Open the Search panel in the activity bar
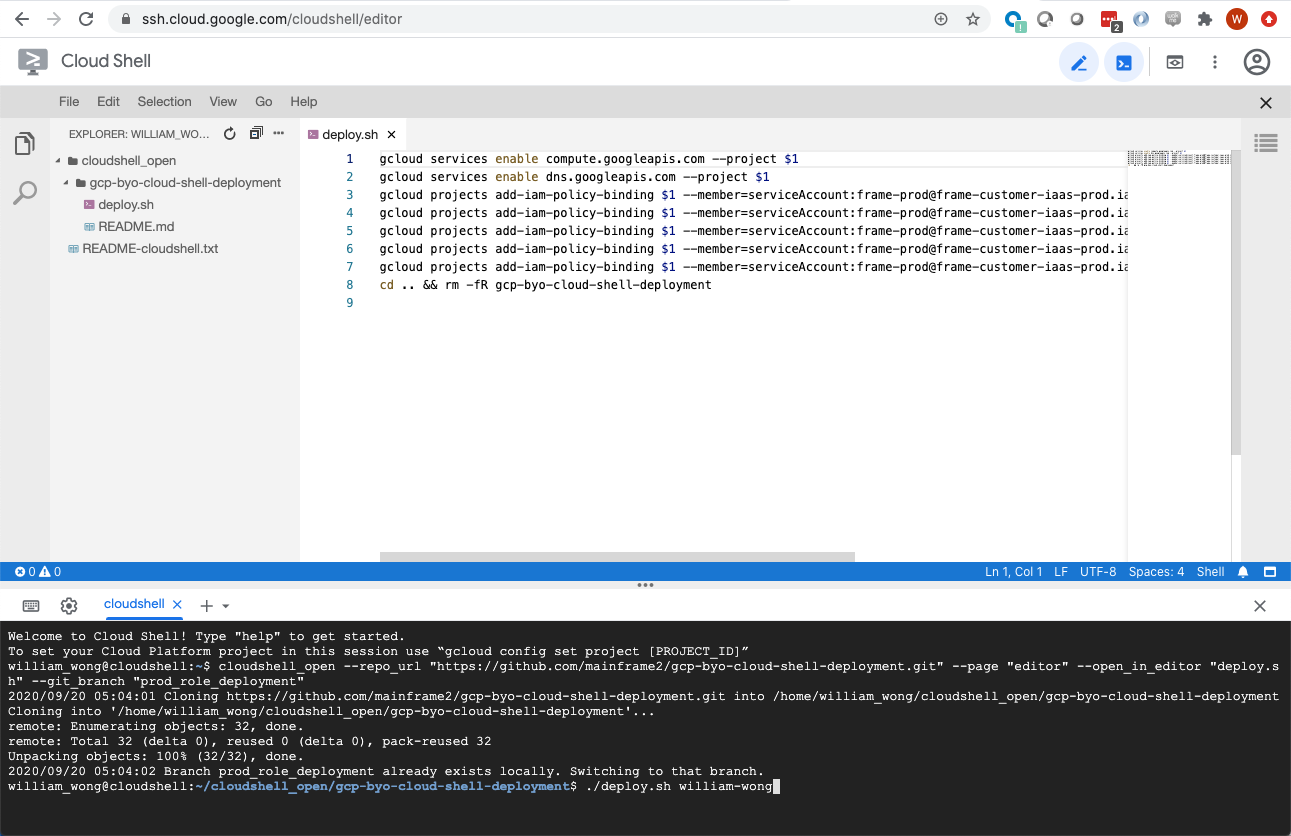Viewport: 1291px width, 836px height. (24, 193)
